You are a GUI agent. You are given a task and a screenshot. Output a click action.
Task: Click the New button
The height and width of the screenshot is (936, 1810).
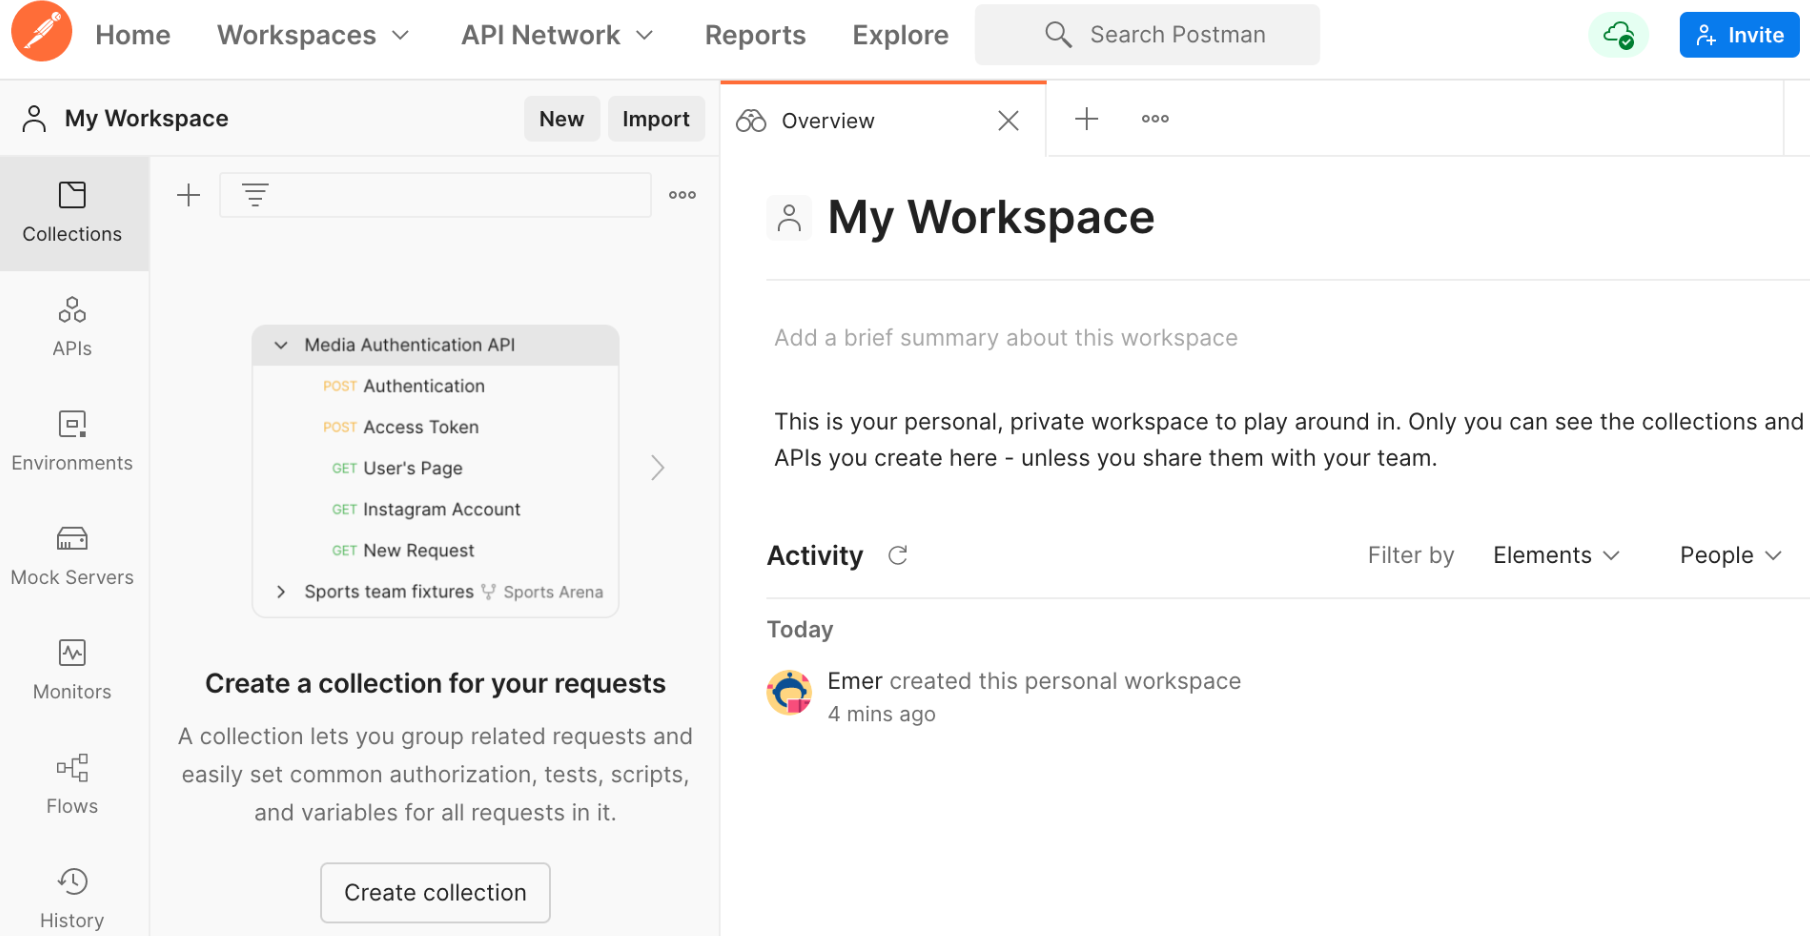(x=561, y=119)
